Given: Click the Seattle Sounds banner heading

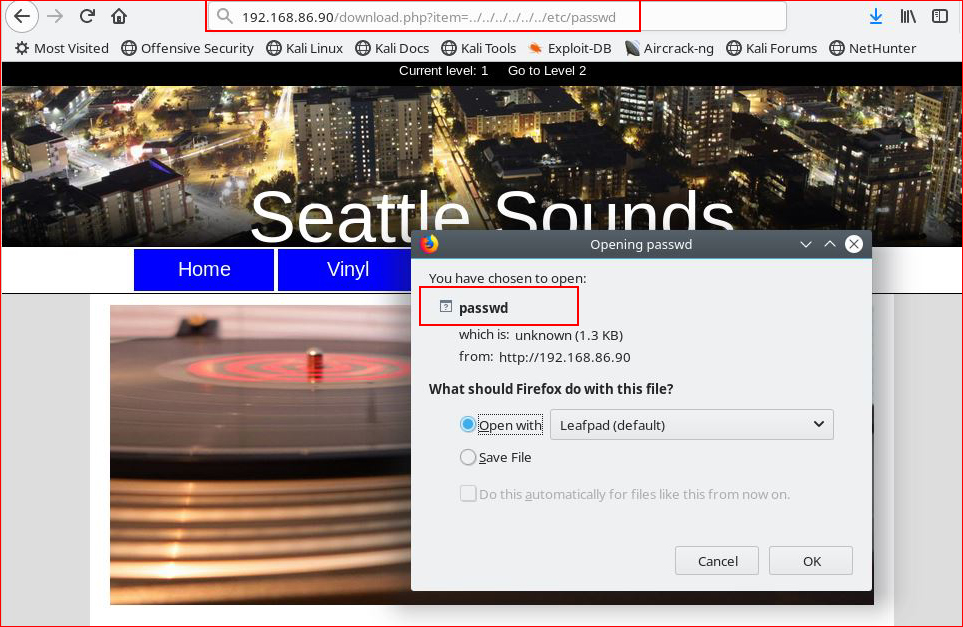Looking at the screenshot, I should [491, 216].
